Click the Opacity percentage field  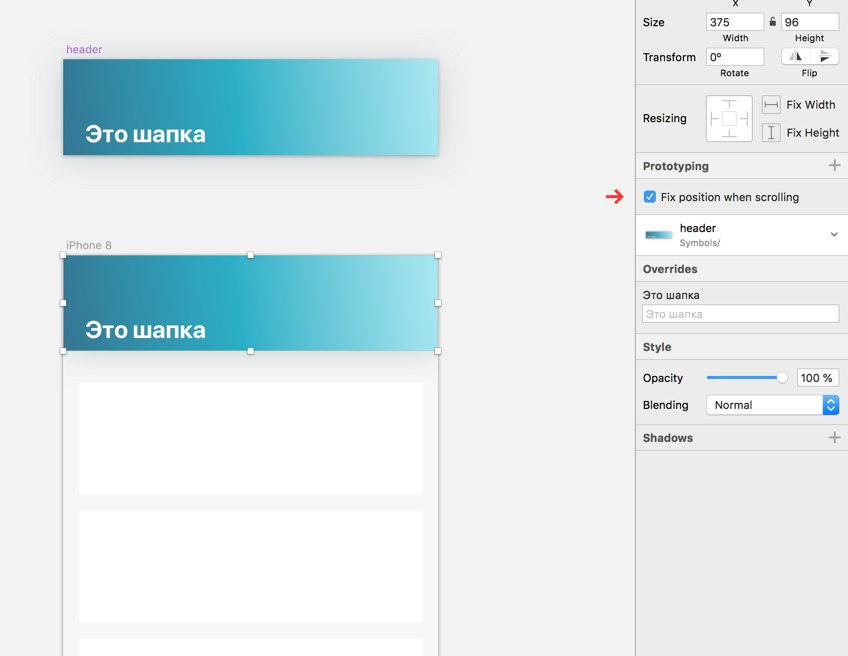click(818, 377)
